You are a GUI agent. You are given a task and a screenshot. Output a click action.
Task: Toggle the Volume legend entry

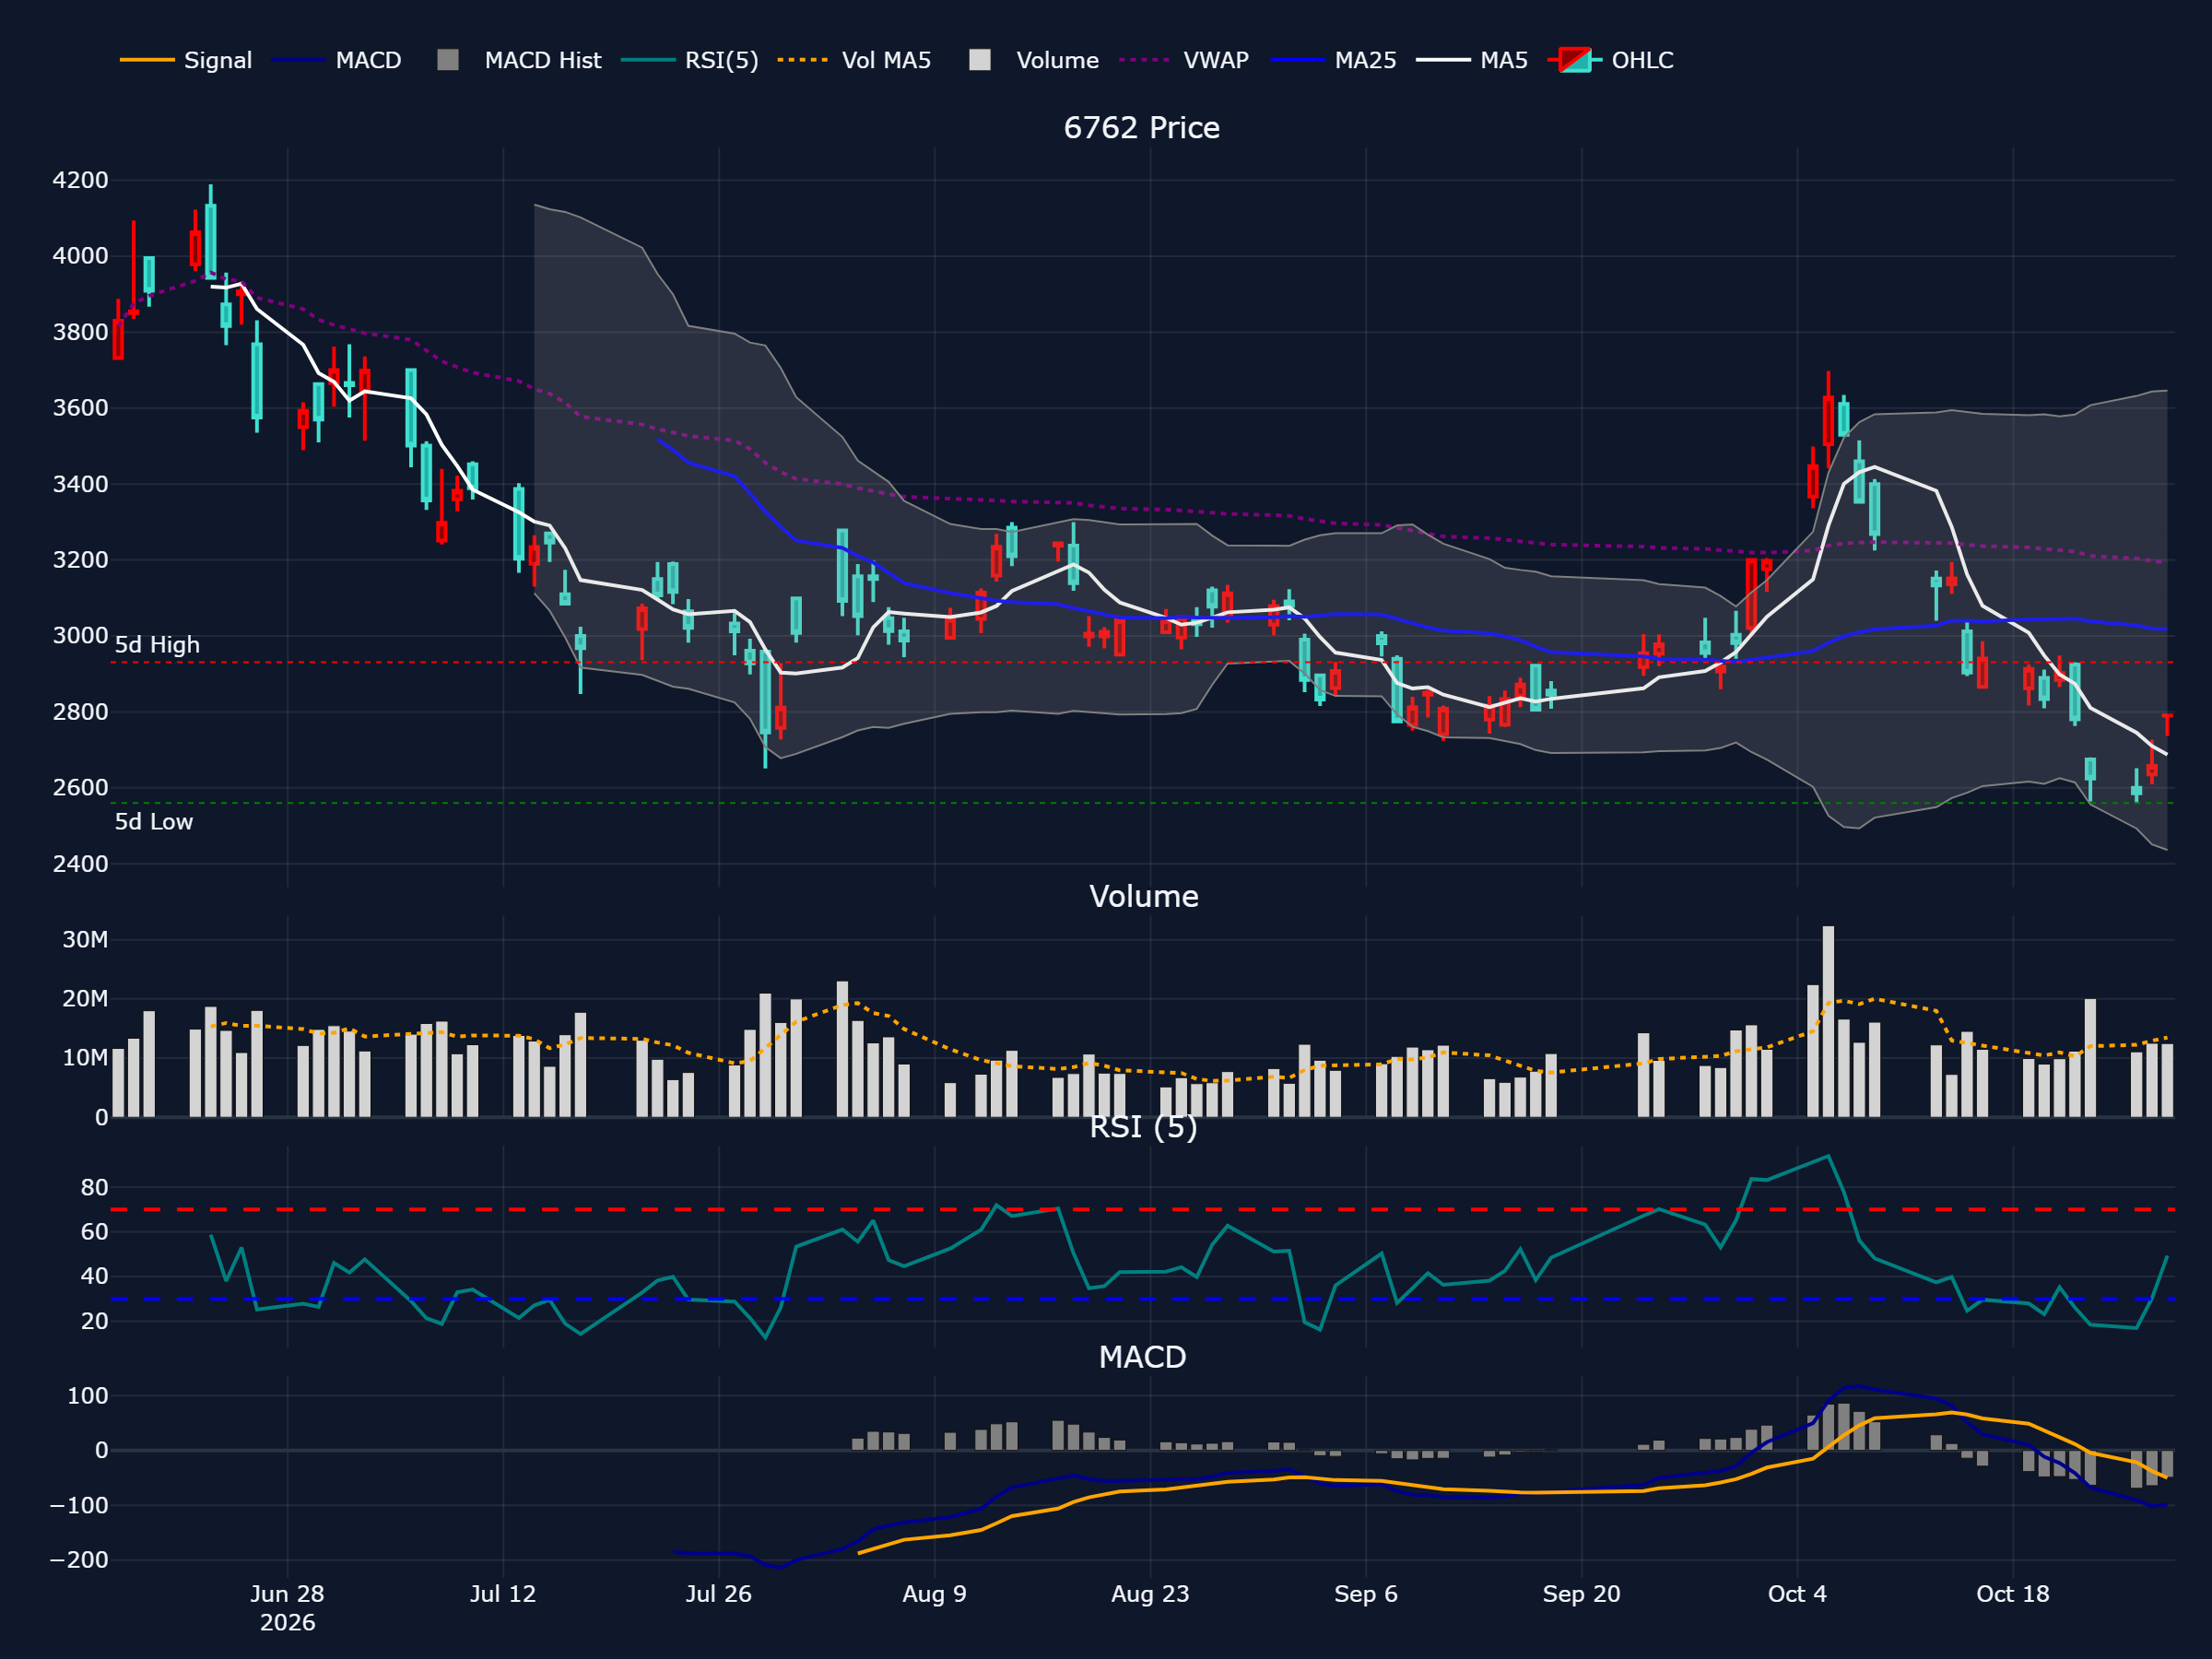click(x=1034, y=60)
